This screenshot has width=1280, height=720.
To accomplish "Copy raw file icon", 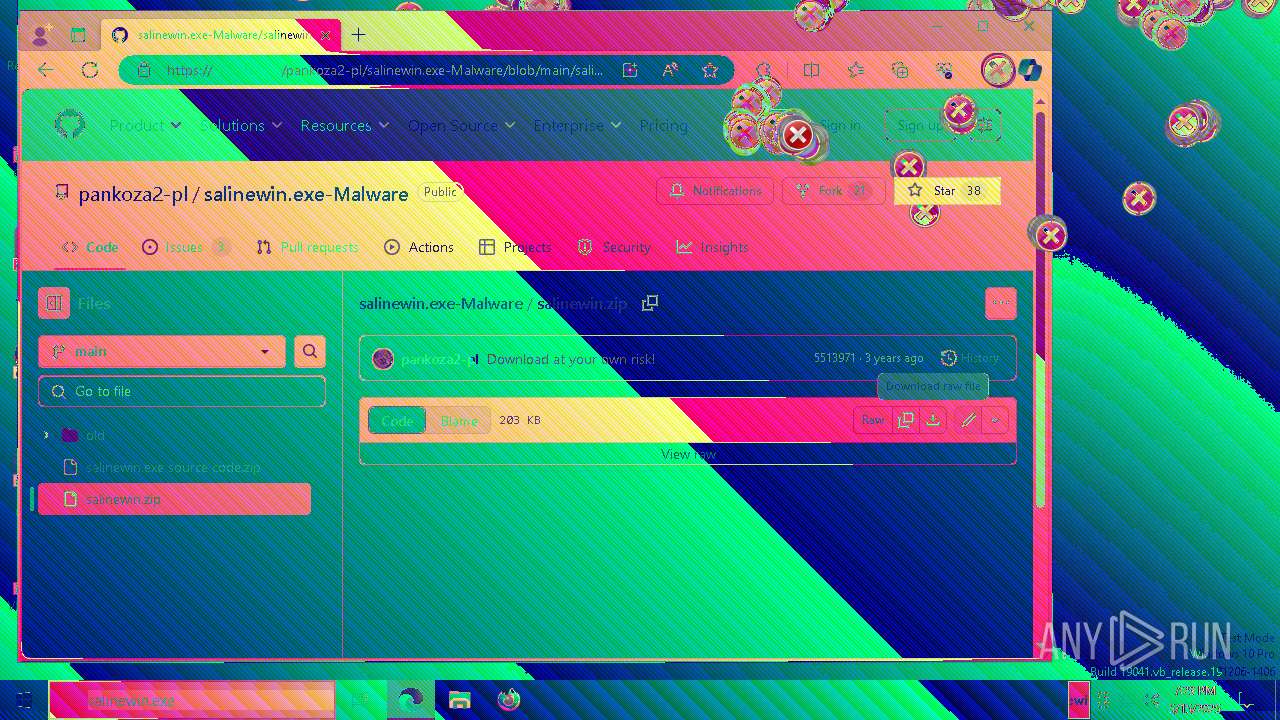I will tap(905, 421).
